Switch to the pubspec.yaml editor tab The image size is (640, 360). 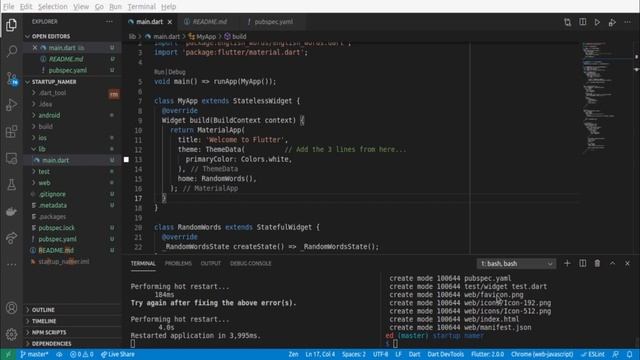[x=273, y=22]
